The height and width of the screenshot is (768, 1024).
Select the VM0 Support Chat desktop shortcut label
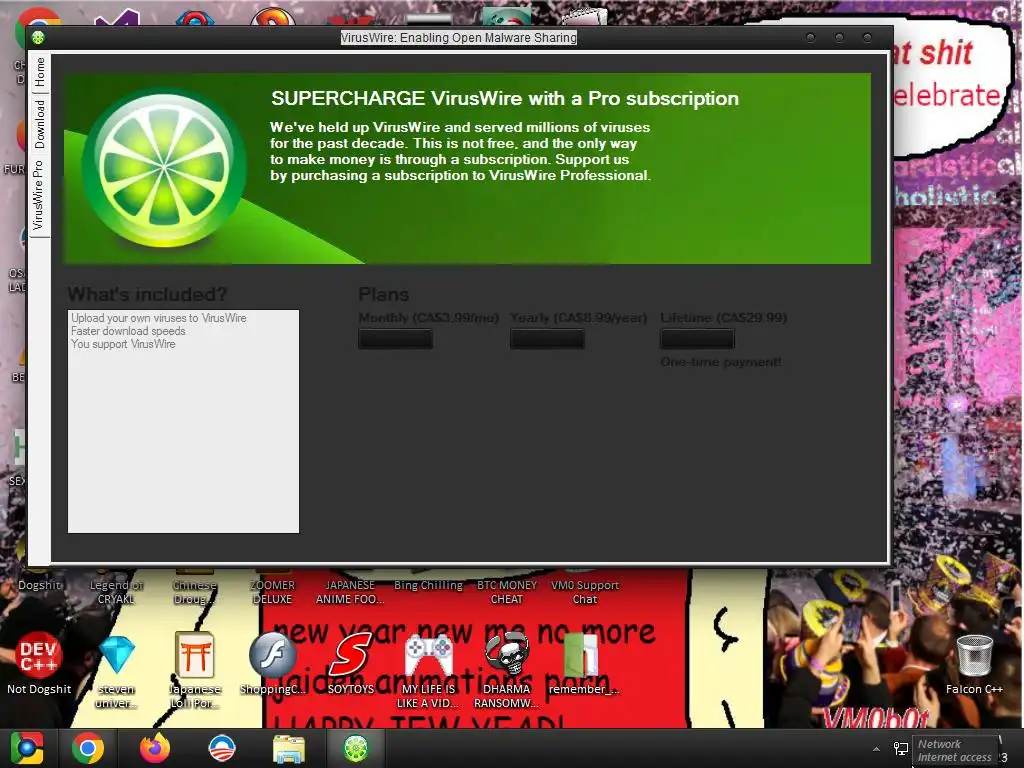(x=584, y=592)
